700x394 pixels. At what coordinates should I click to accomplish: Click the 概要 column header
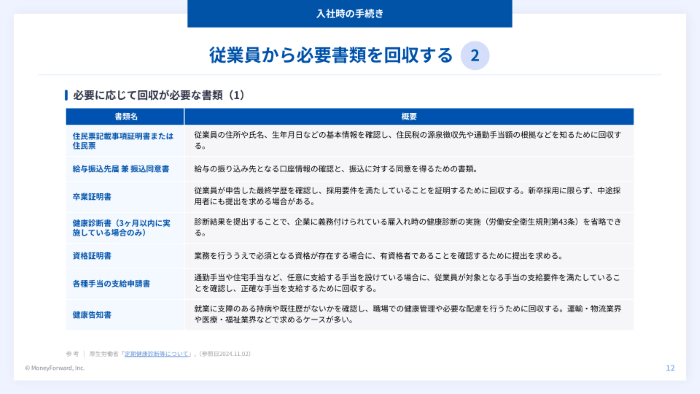click(x=409, y=116)
